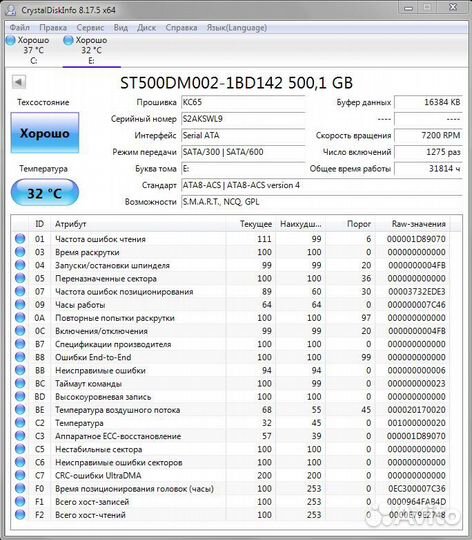Image resolution: width=472 pixels, height=540 pixels.
Task: Click status circle for Всего хост-чтений row
Action: [x=20, y=515]
